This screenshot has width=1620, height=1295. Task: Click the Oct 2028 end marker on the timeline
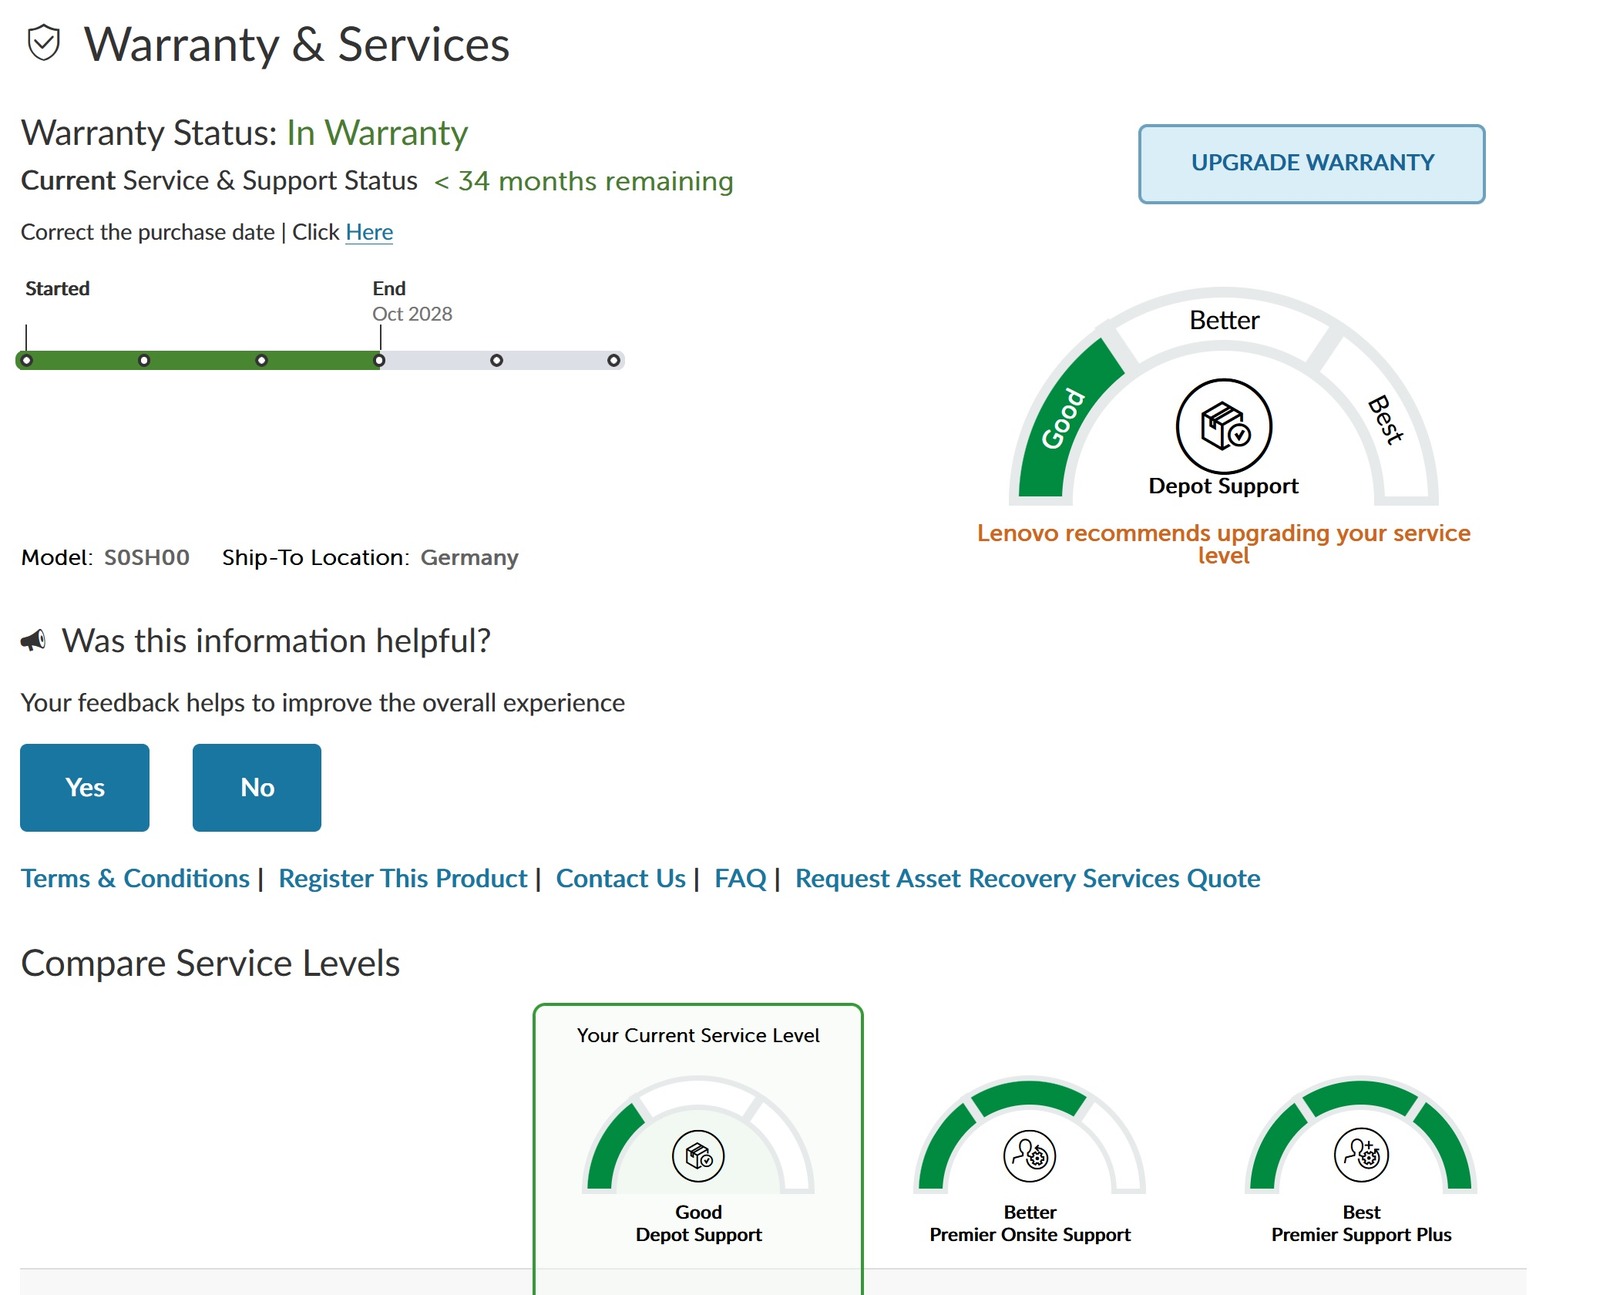pyautogui.click(x=379, y=360)
